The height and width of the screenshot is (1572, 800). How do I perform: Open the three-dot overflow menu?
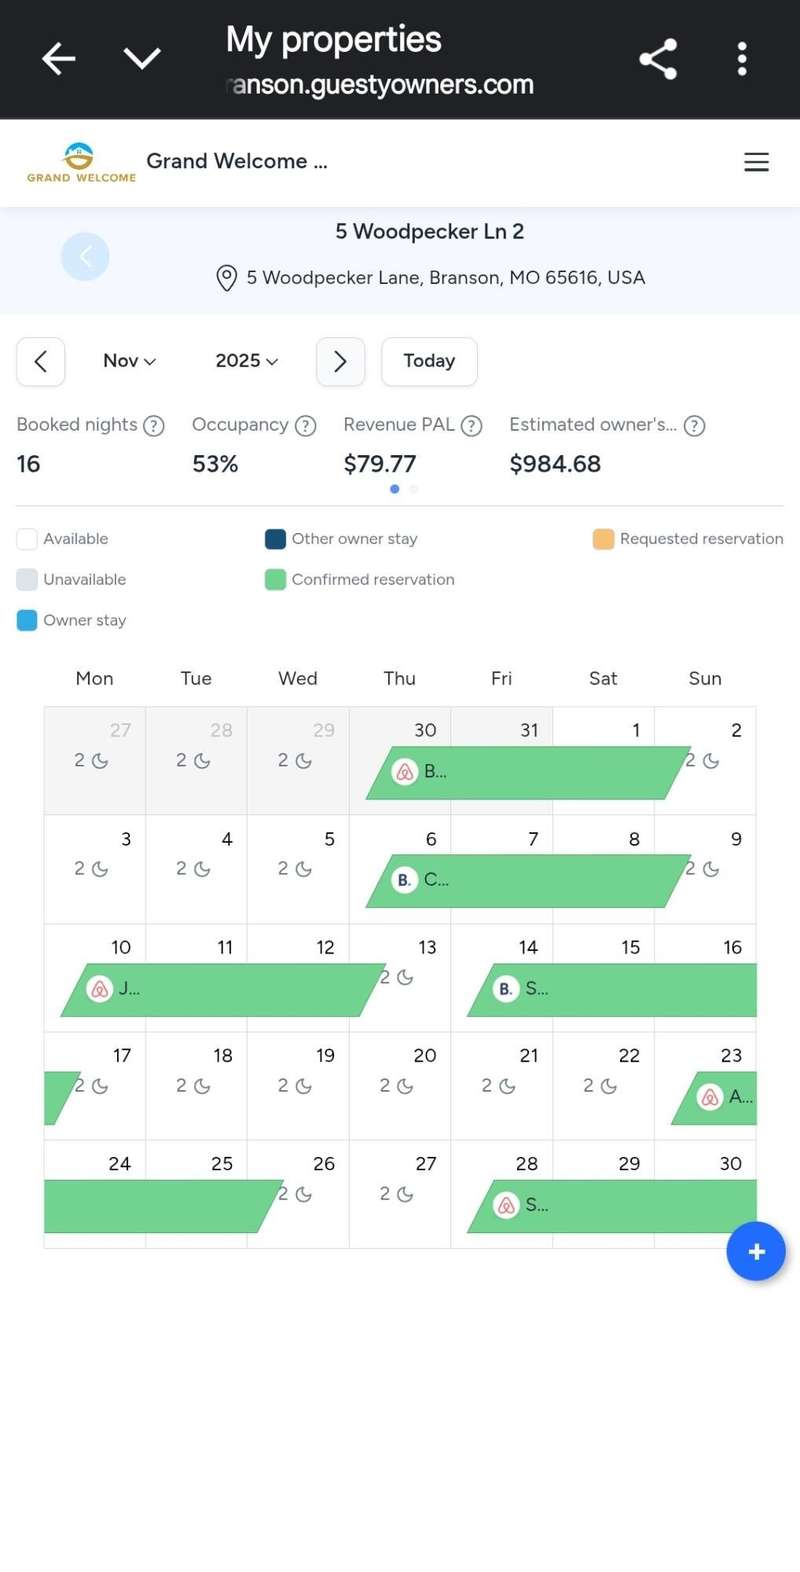pyautogui.click(x=742, y=59)
